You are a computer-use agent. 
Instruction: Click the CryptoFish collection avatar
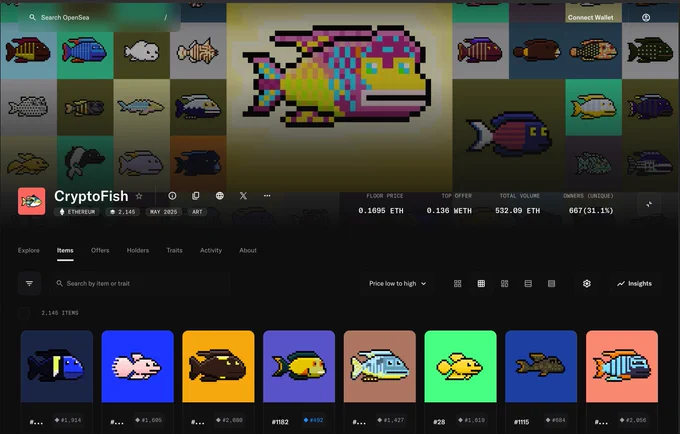32,201
